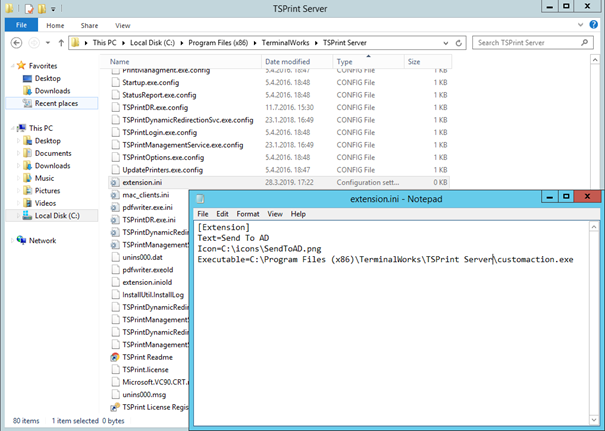Click the Up one level arrow
605x431 pixels.
click(x=62, y=43)
